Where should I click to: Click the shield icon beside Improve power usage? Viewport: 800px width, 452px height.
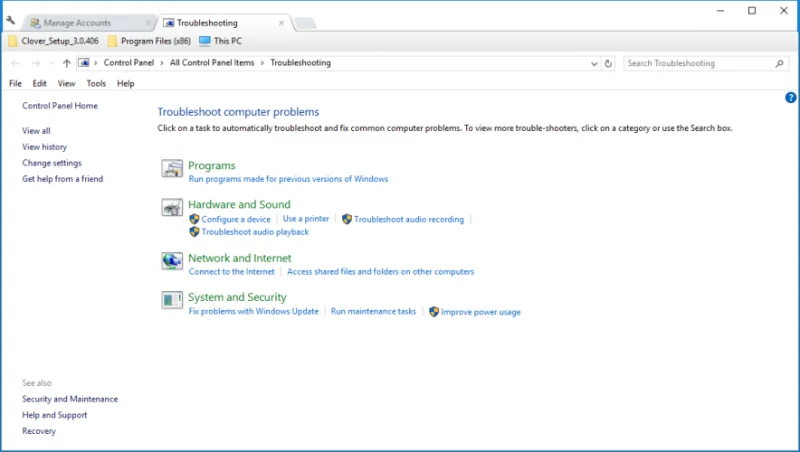coord(434,312)
